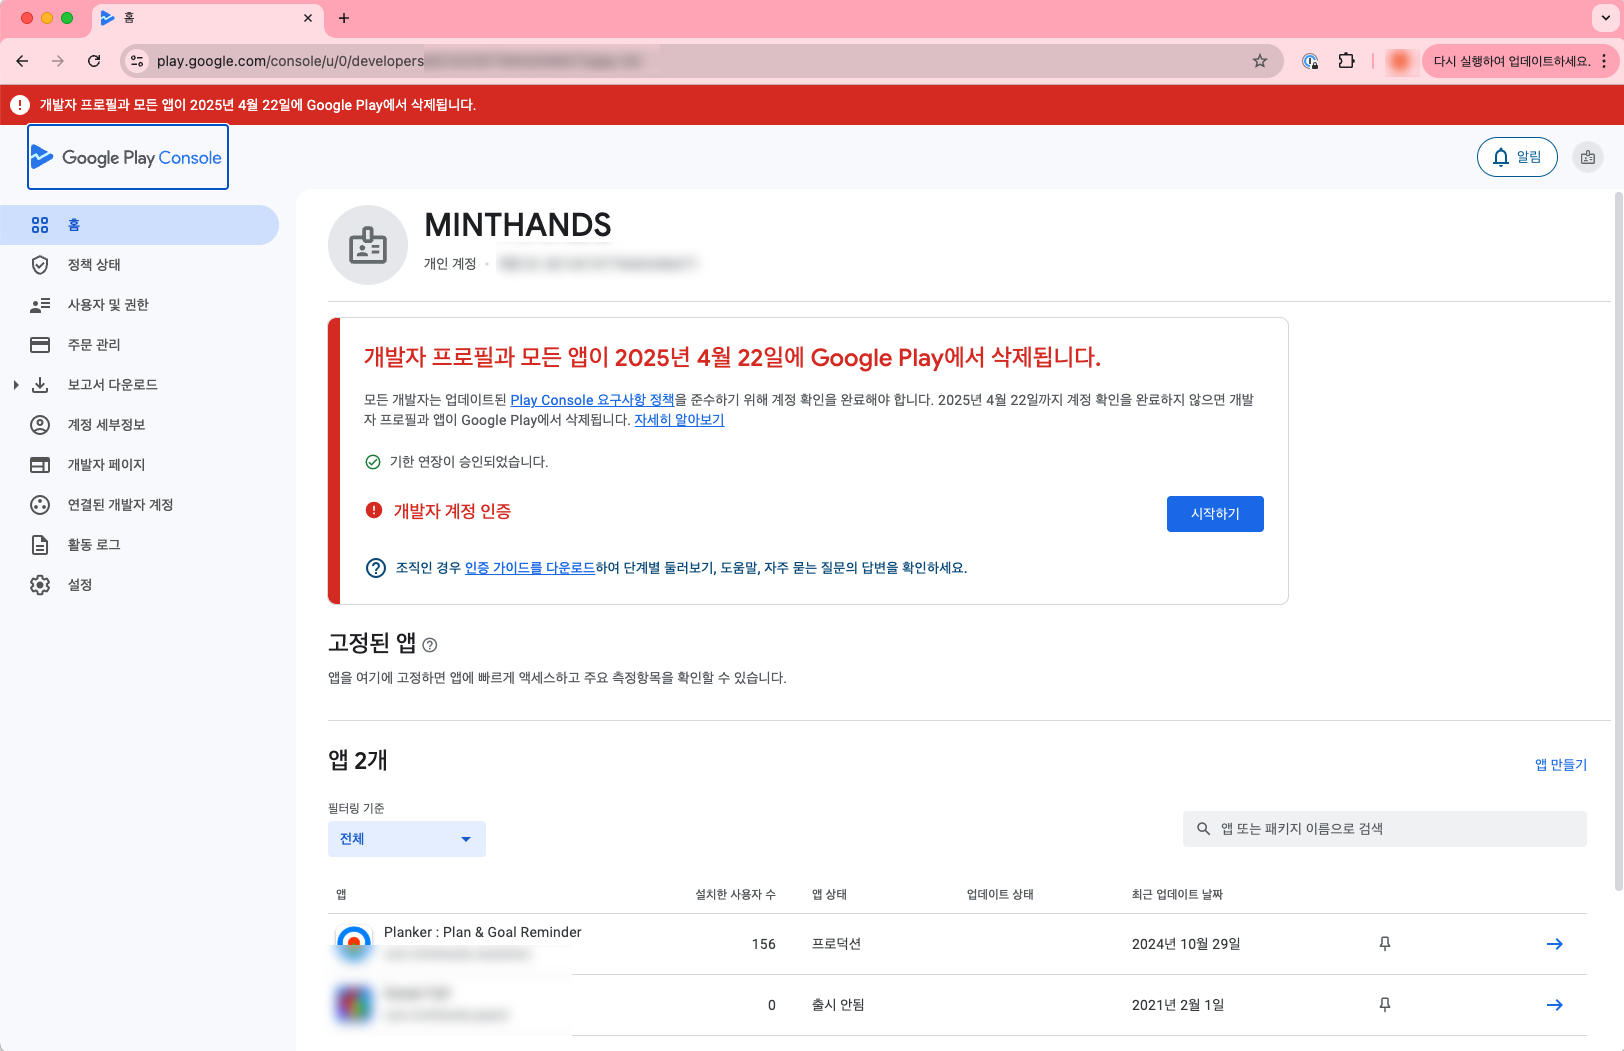Click the 시작하기 button
Screen dimensions: 1624x1051
1215,514
